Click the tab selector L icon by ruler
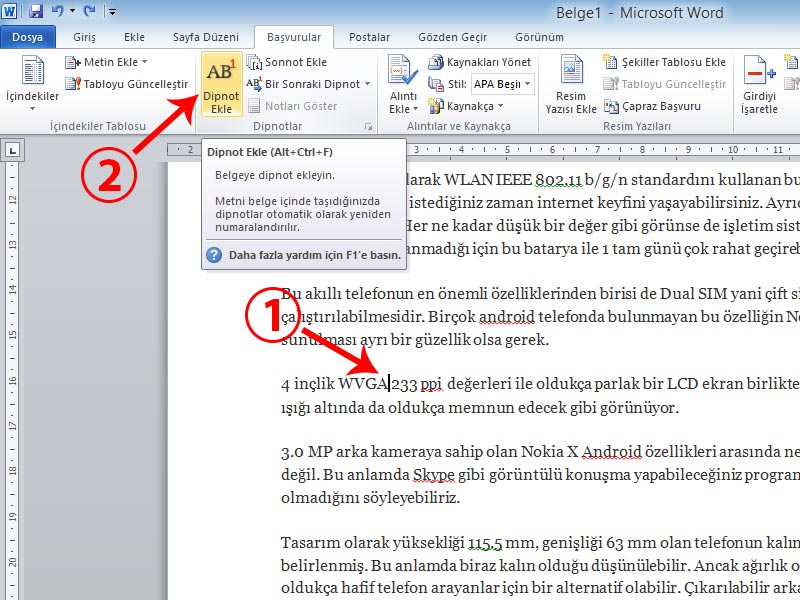The width and height of the screenshot is (800, 600). click(12, 150)
